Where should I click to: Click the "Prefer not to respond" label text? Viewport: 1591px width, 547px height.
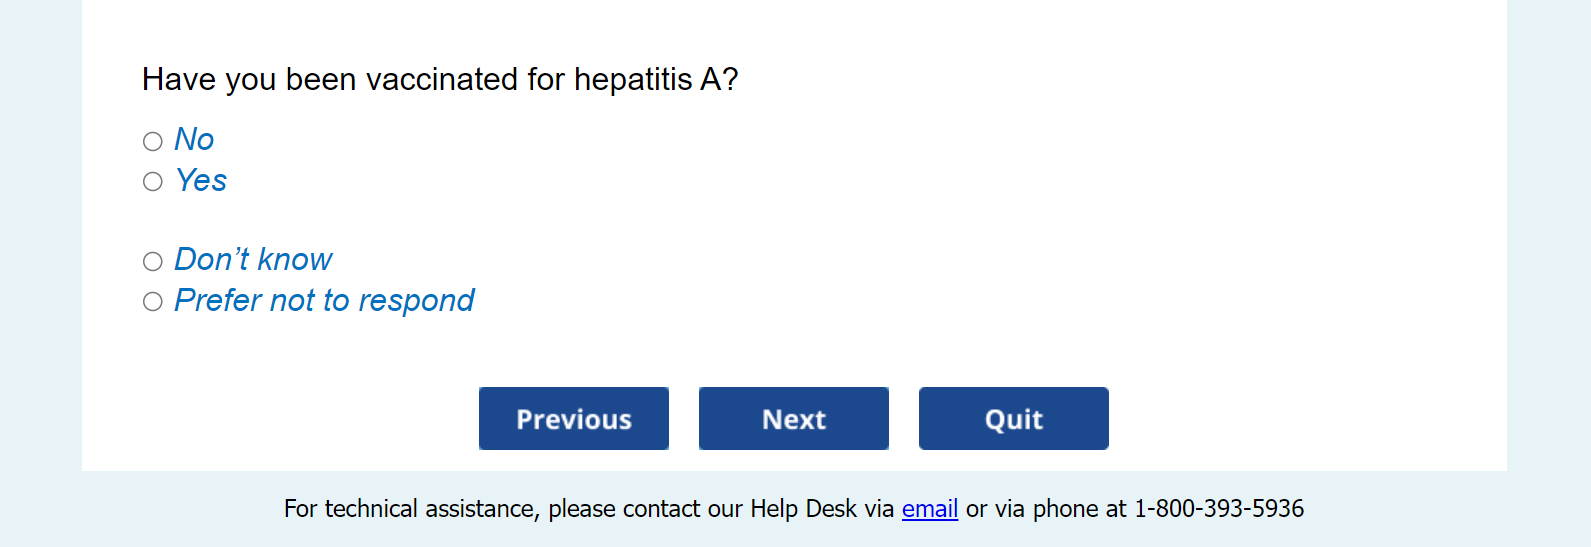(x=324, y=301)
